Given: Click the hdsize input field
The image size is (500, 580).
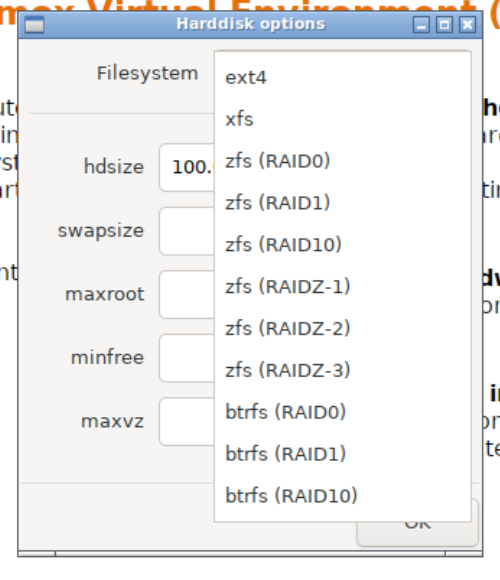Looking at the screenshot, I should pos(187,167).
